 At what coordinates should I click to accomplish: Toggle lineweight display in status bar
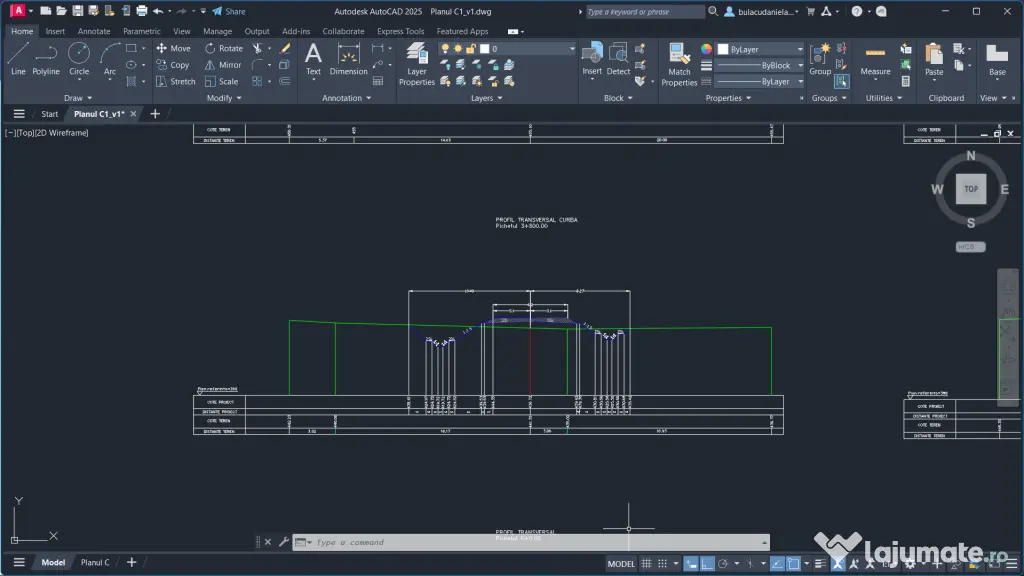820,563
